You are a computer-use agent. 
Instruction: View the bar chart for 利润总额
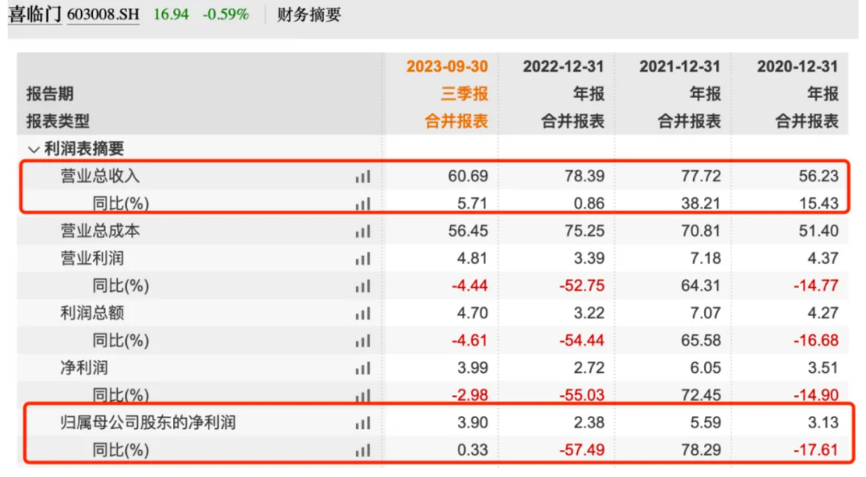pyautogui.click(x=362, y=313)
